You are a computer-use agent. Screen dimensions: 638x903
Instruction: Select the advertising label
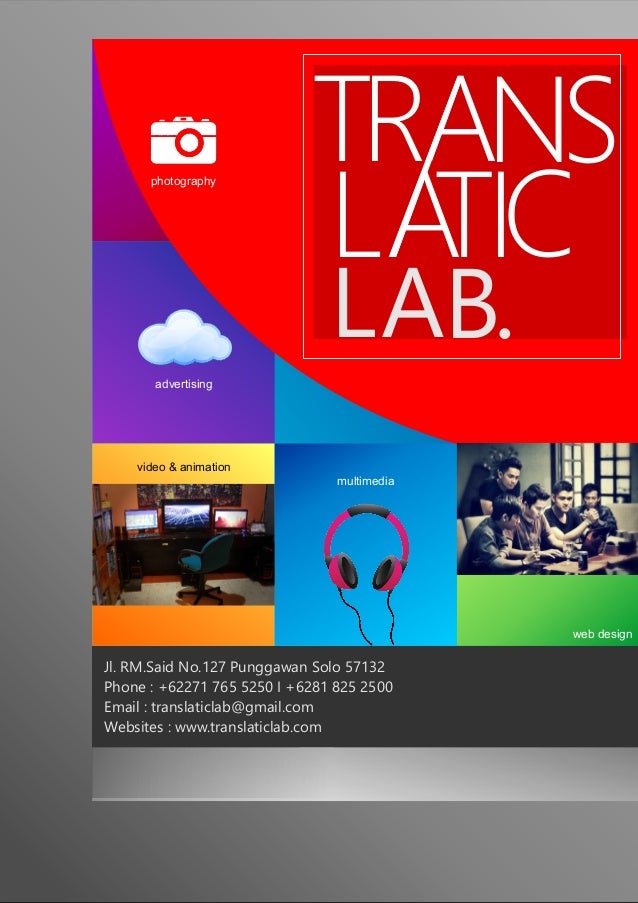184,384
